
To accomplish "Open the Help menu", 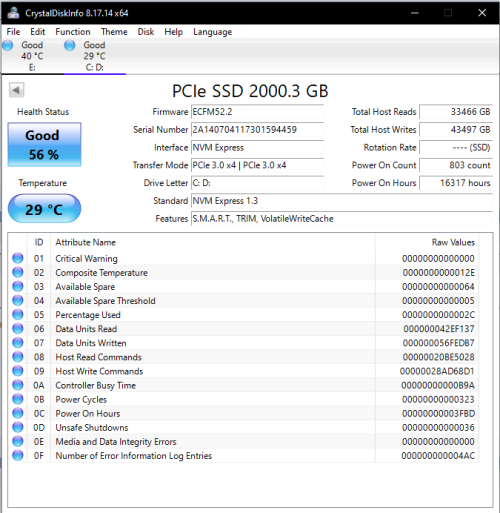I will click(x=173, y=32).
